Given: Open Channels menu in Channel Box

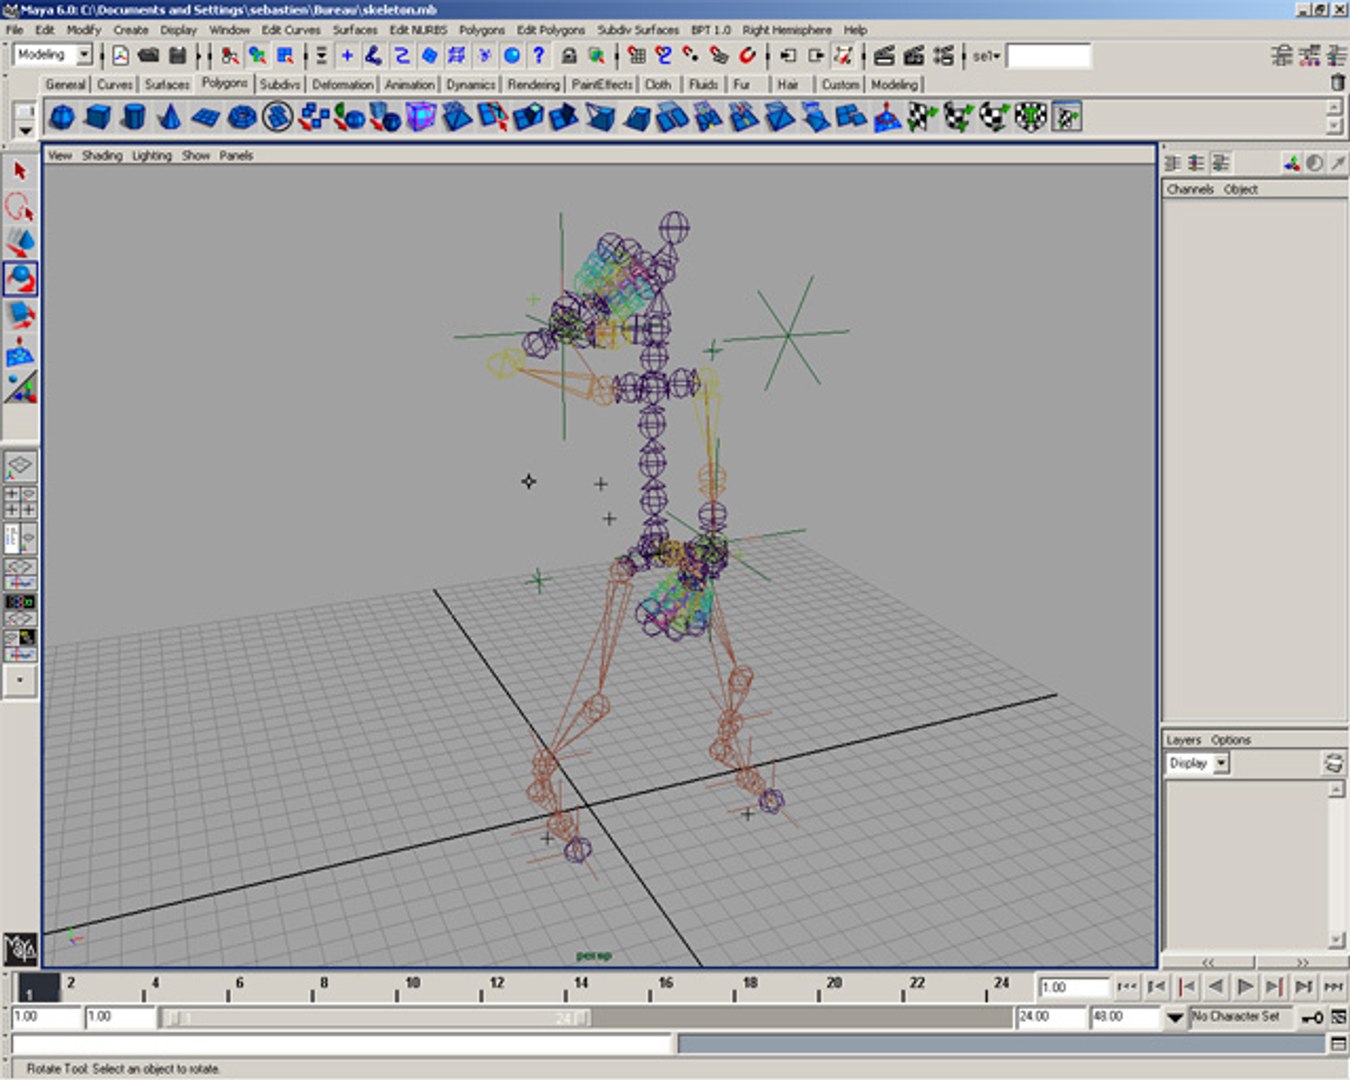Looking at the screenshot, I should (x=1190, y=189).
